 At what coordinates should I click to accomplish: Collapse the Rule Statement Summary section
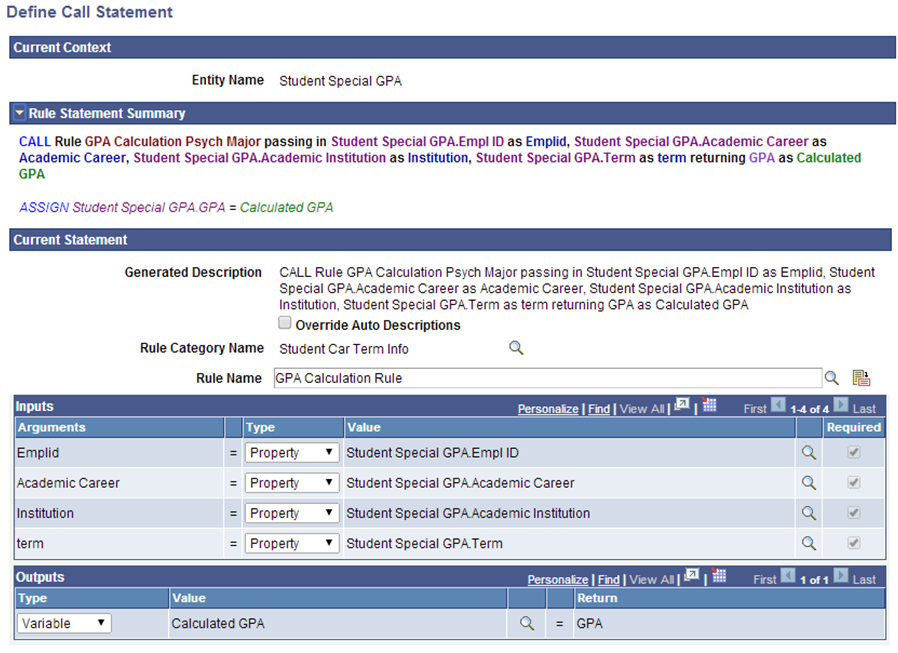[20, 113]
